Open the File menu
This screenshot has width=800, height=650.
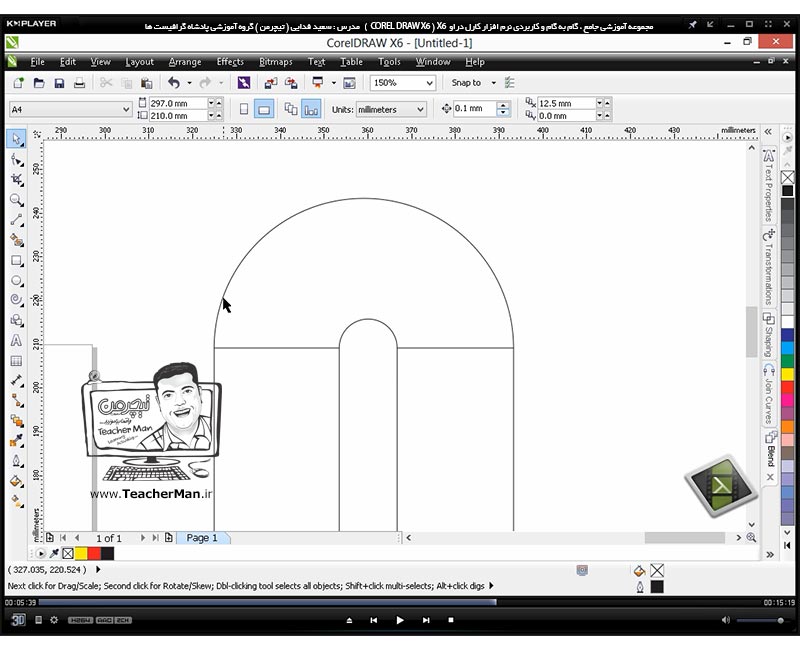click(x=37, y=62)
